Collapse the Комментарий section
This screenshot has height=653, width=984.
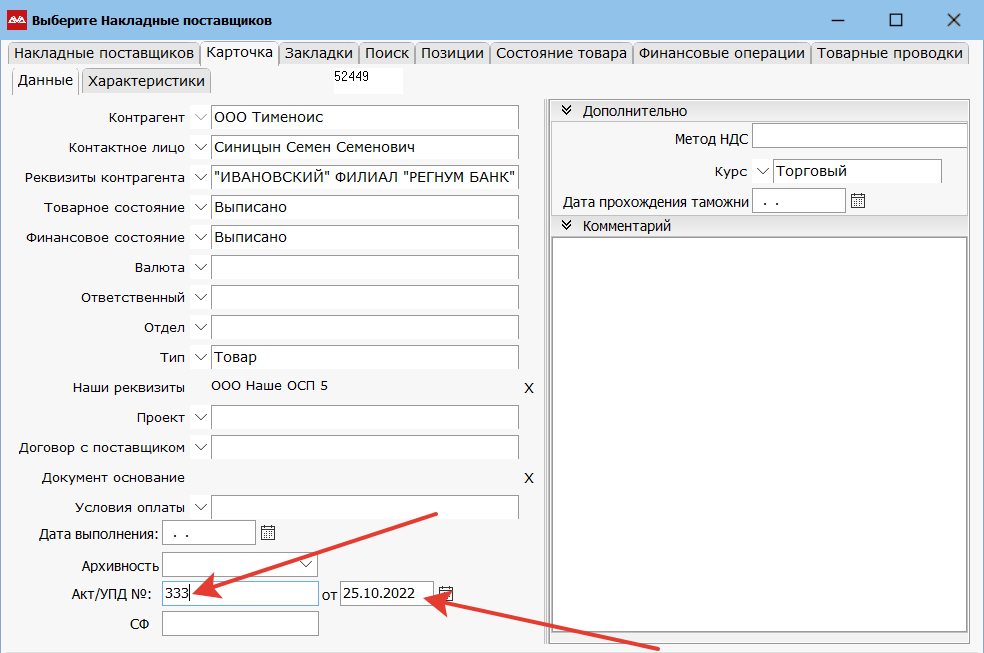pyautogui.click(x=567, y=225)
